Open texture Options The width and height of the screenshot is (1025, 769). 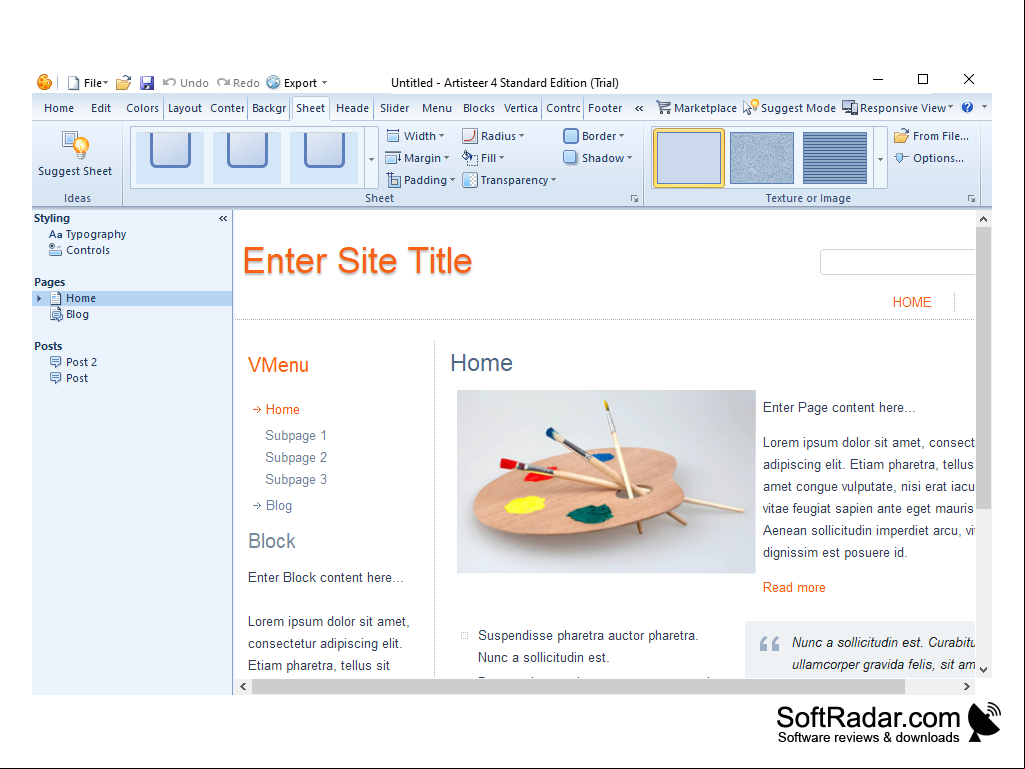(x=929, y=158)
